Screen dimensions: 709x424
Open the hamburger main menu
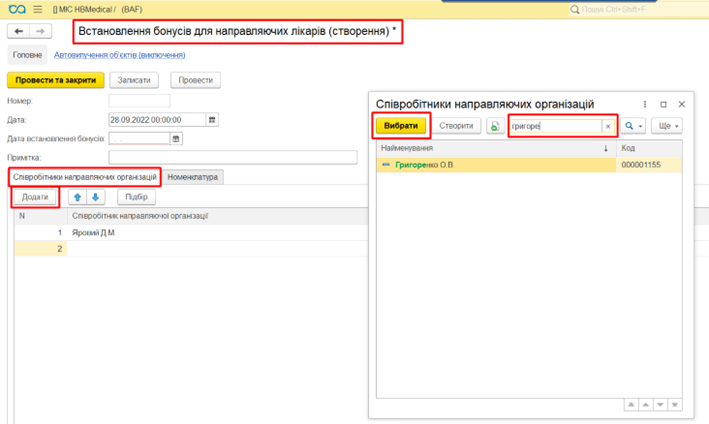click(37, 9)
